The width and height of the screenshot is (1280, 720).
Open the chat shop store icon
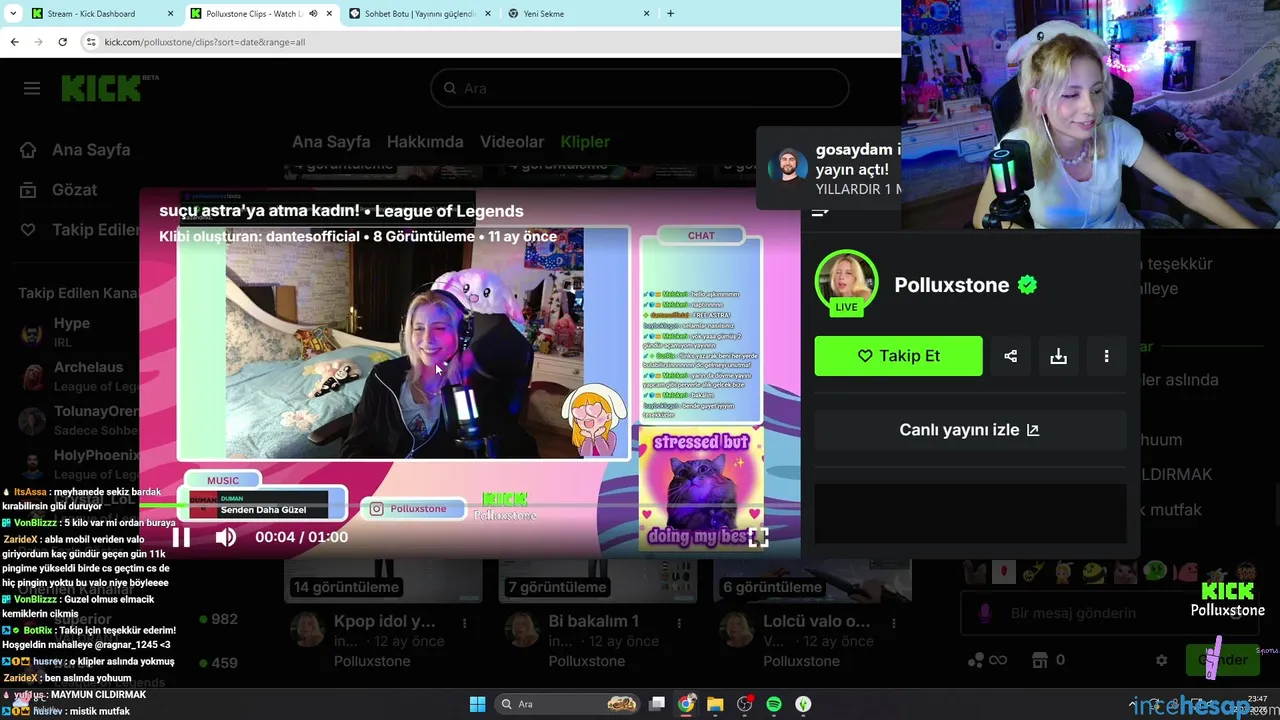pyautogui.click(x=1039, y=660)
